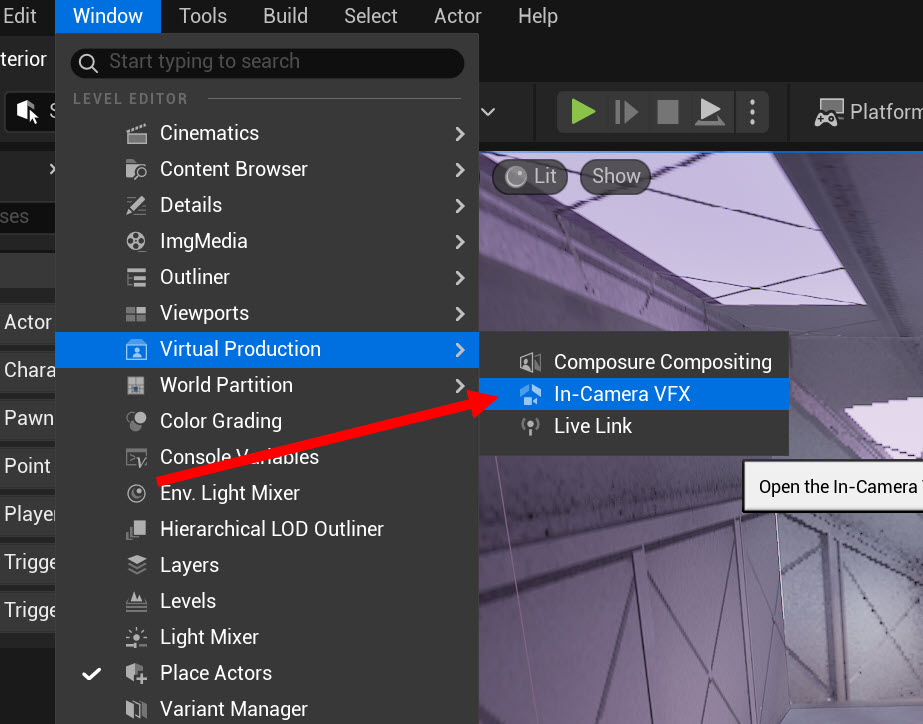This screenshot has width=923, height=724.
Task: Click the Layers stack icon
Action: (x=137, y=565)
